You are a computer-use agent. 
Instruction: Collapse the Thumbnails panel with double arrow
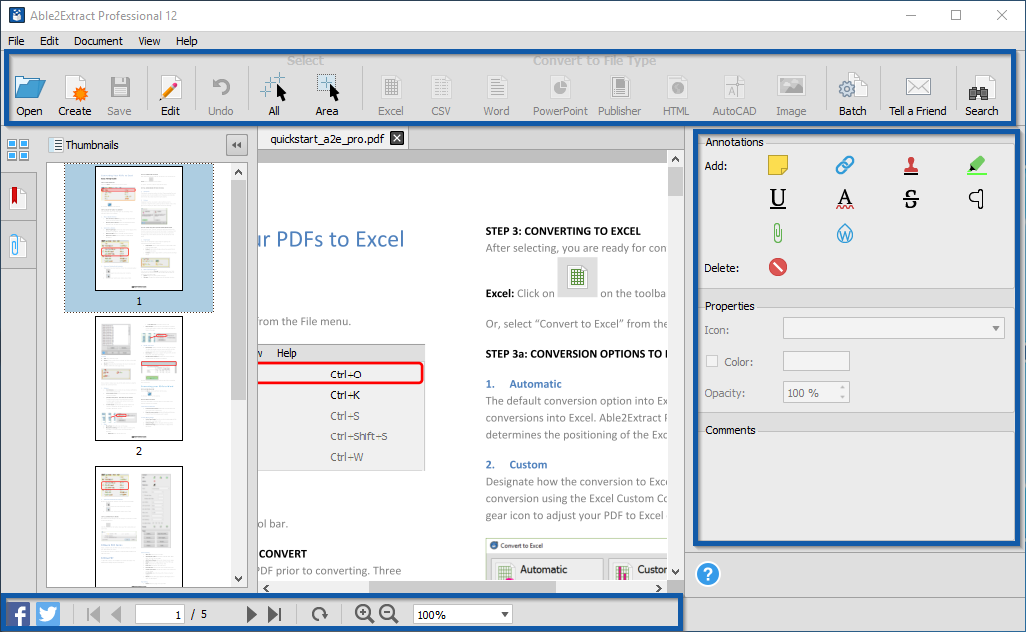pos(236,145)
